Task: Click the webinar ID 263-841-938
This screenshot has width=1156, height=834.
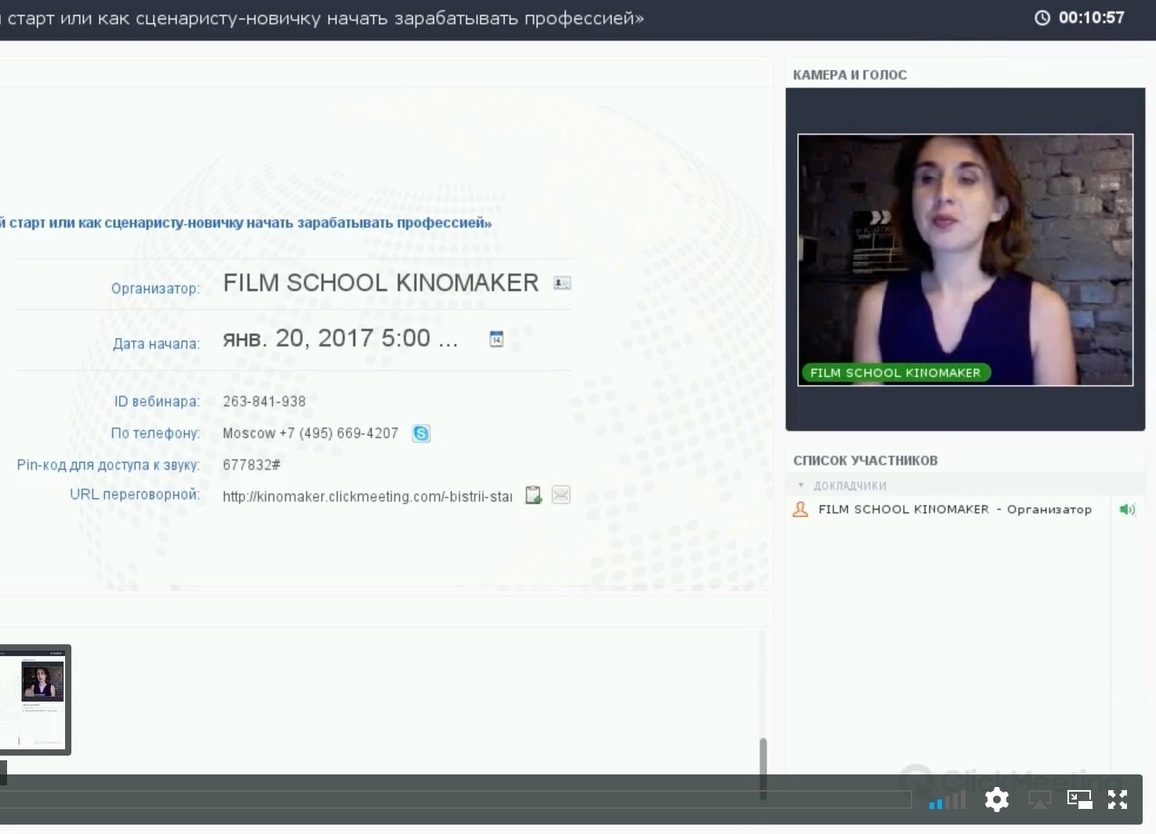Action: click(264, 401)
